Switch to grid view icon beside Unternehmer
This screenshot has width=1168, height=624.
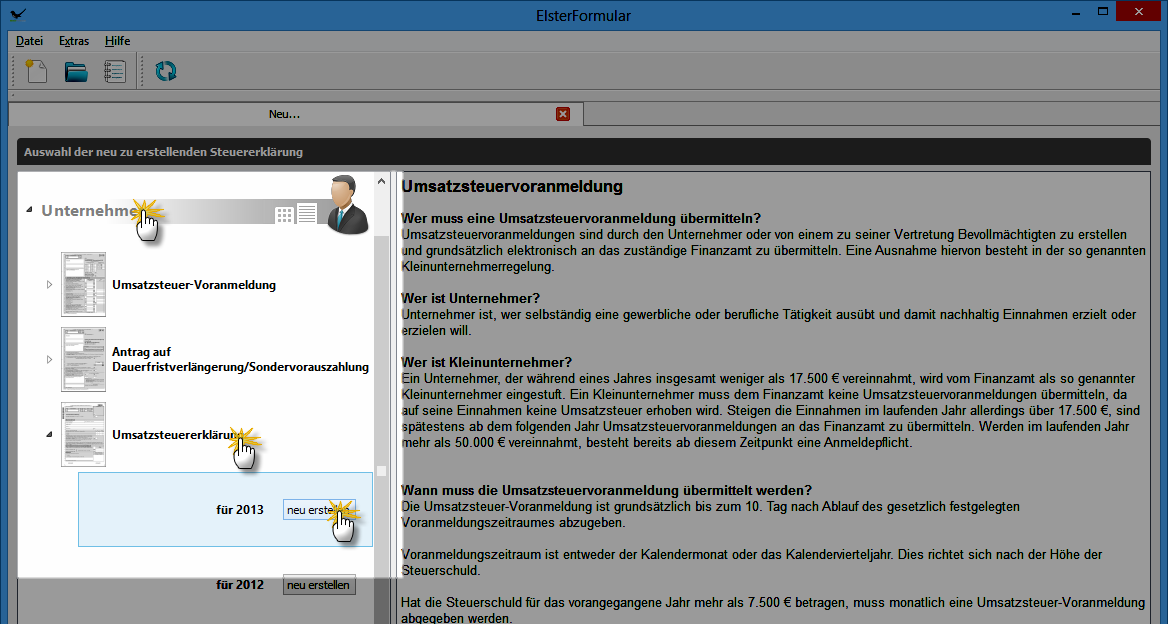284,215
